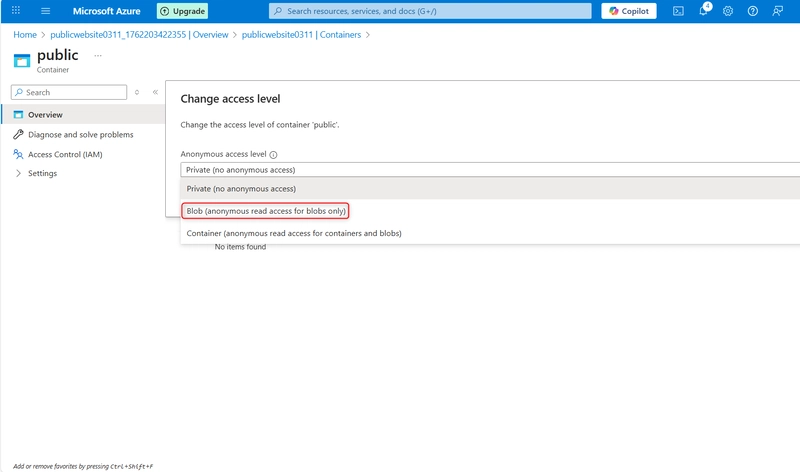800x472 pixels.
Task: Go to Access Control (IAM)
Action: [65, 154]
